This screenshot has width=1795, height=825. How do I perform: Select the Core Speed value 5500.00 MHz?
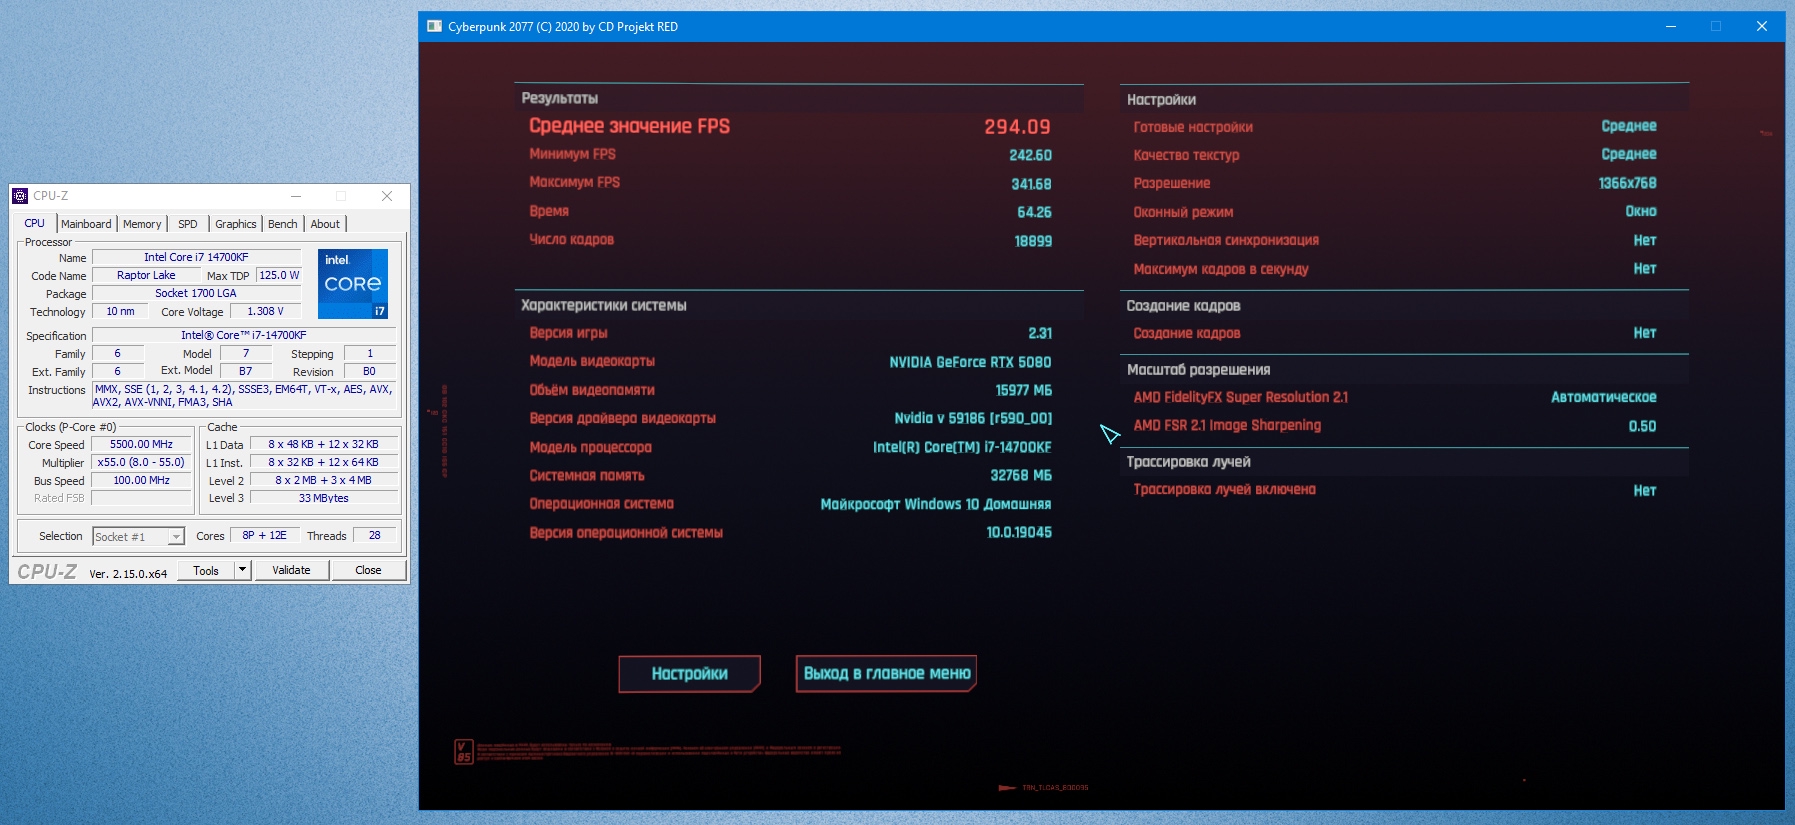(x=141, y=444)
